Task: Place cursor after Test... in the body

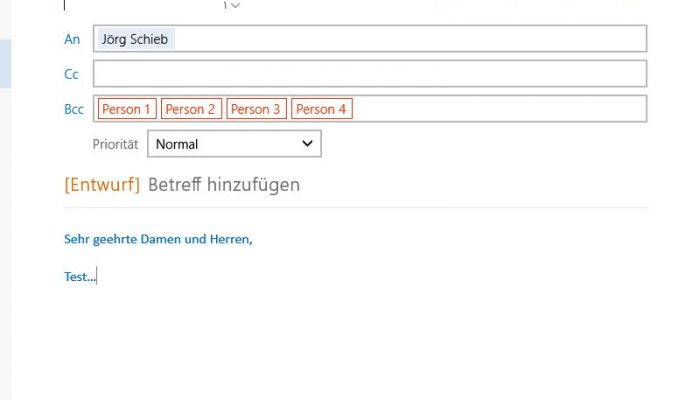Action: pyautogui.click(x=97, y=277)
